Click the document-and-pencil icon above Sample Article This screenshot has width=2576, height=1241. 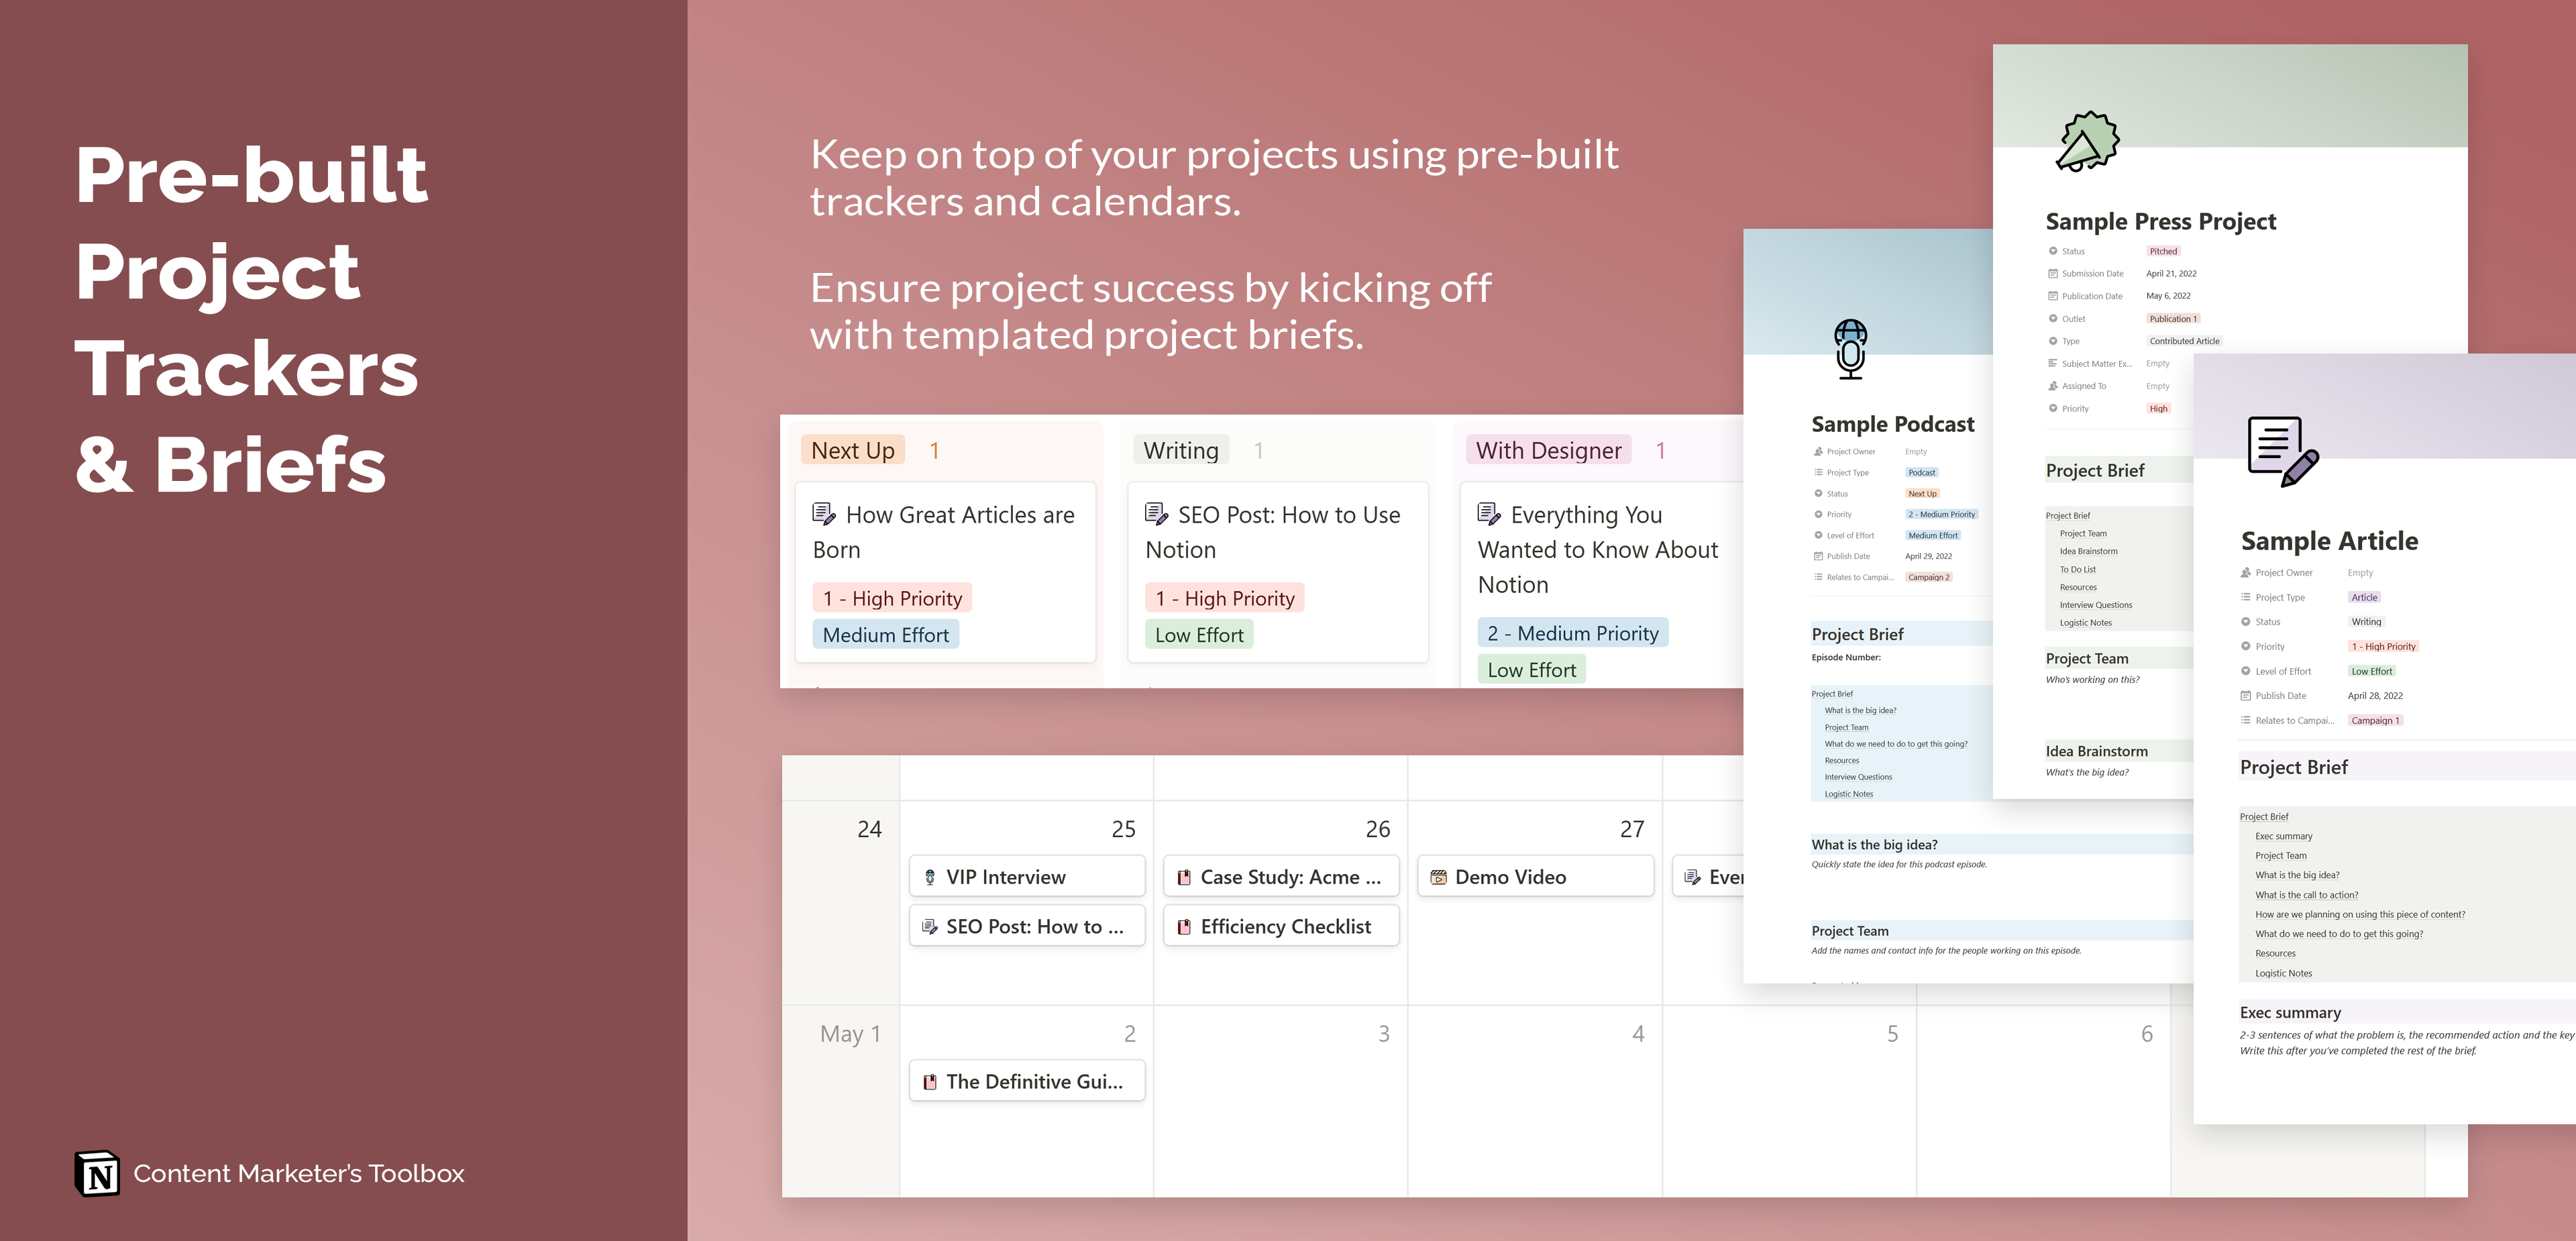2283,452
